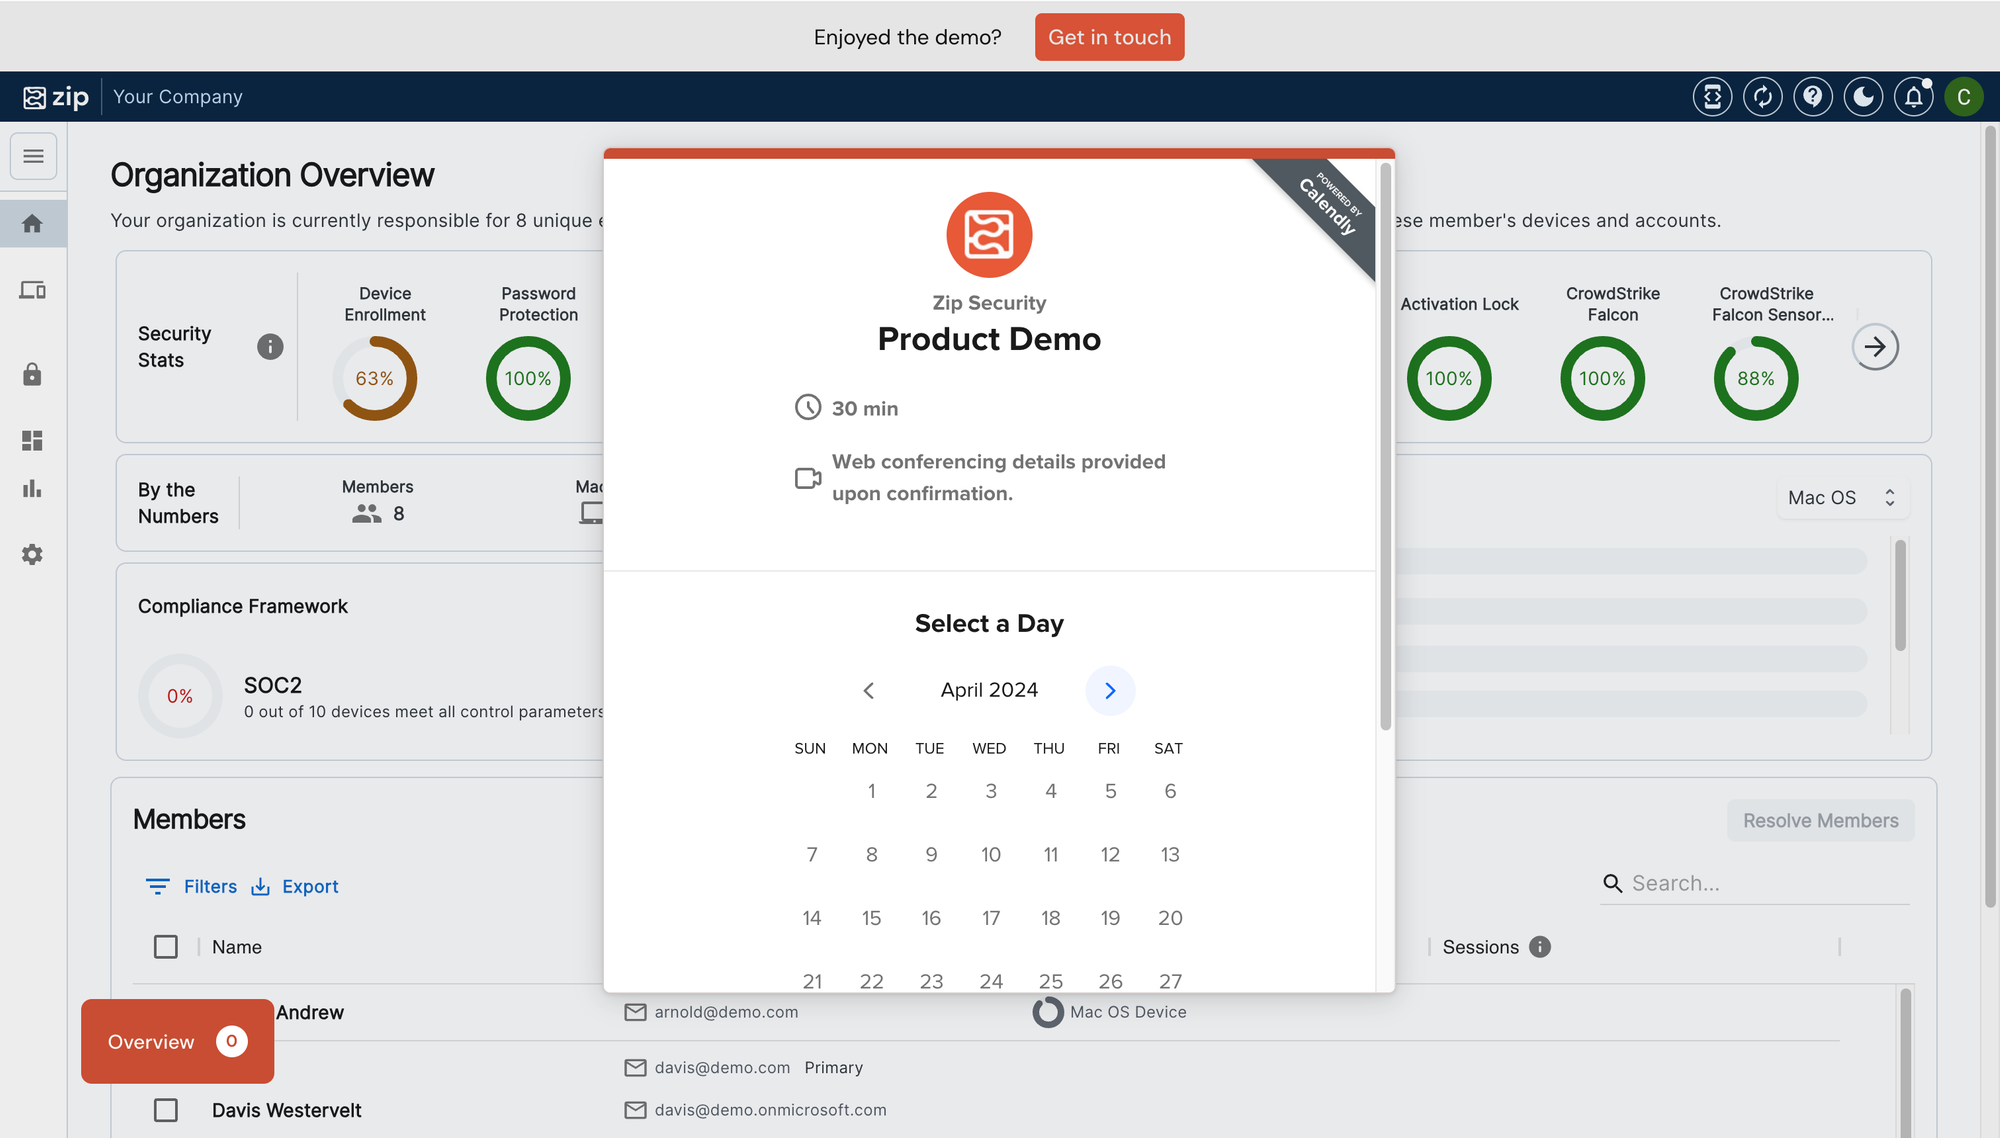The width and height of the screenshot is (2000, 1138).
Task: Open the bar chart reports sidebar icon
Action: tap(33, 489)
